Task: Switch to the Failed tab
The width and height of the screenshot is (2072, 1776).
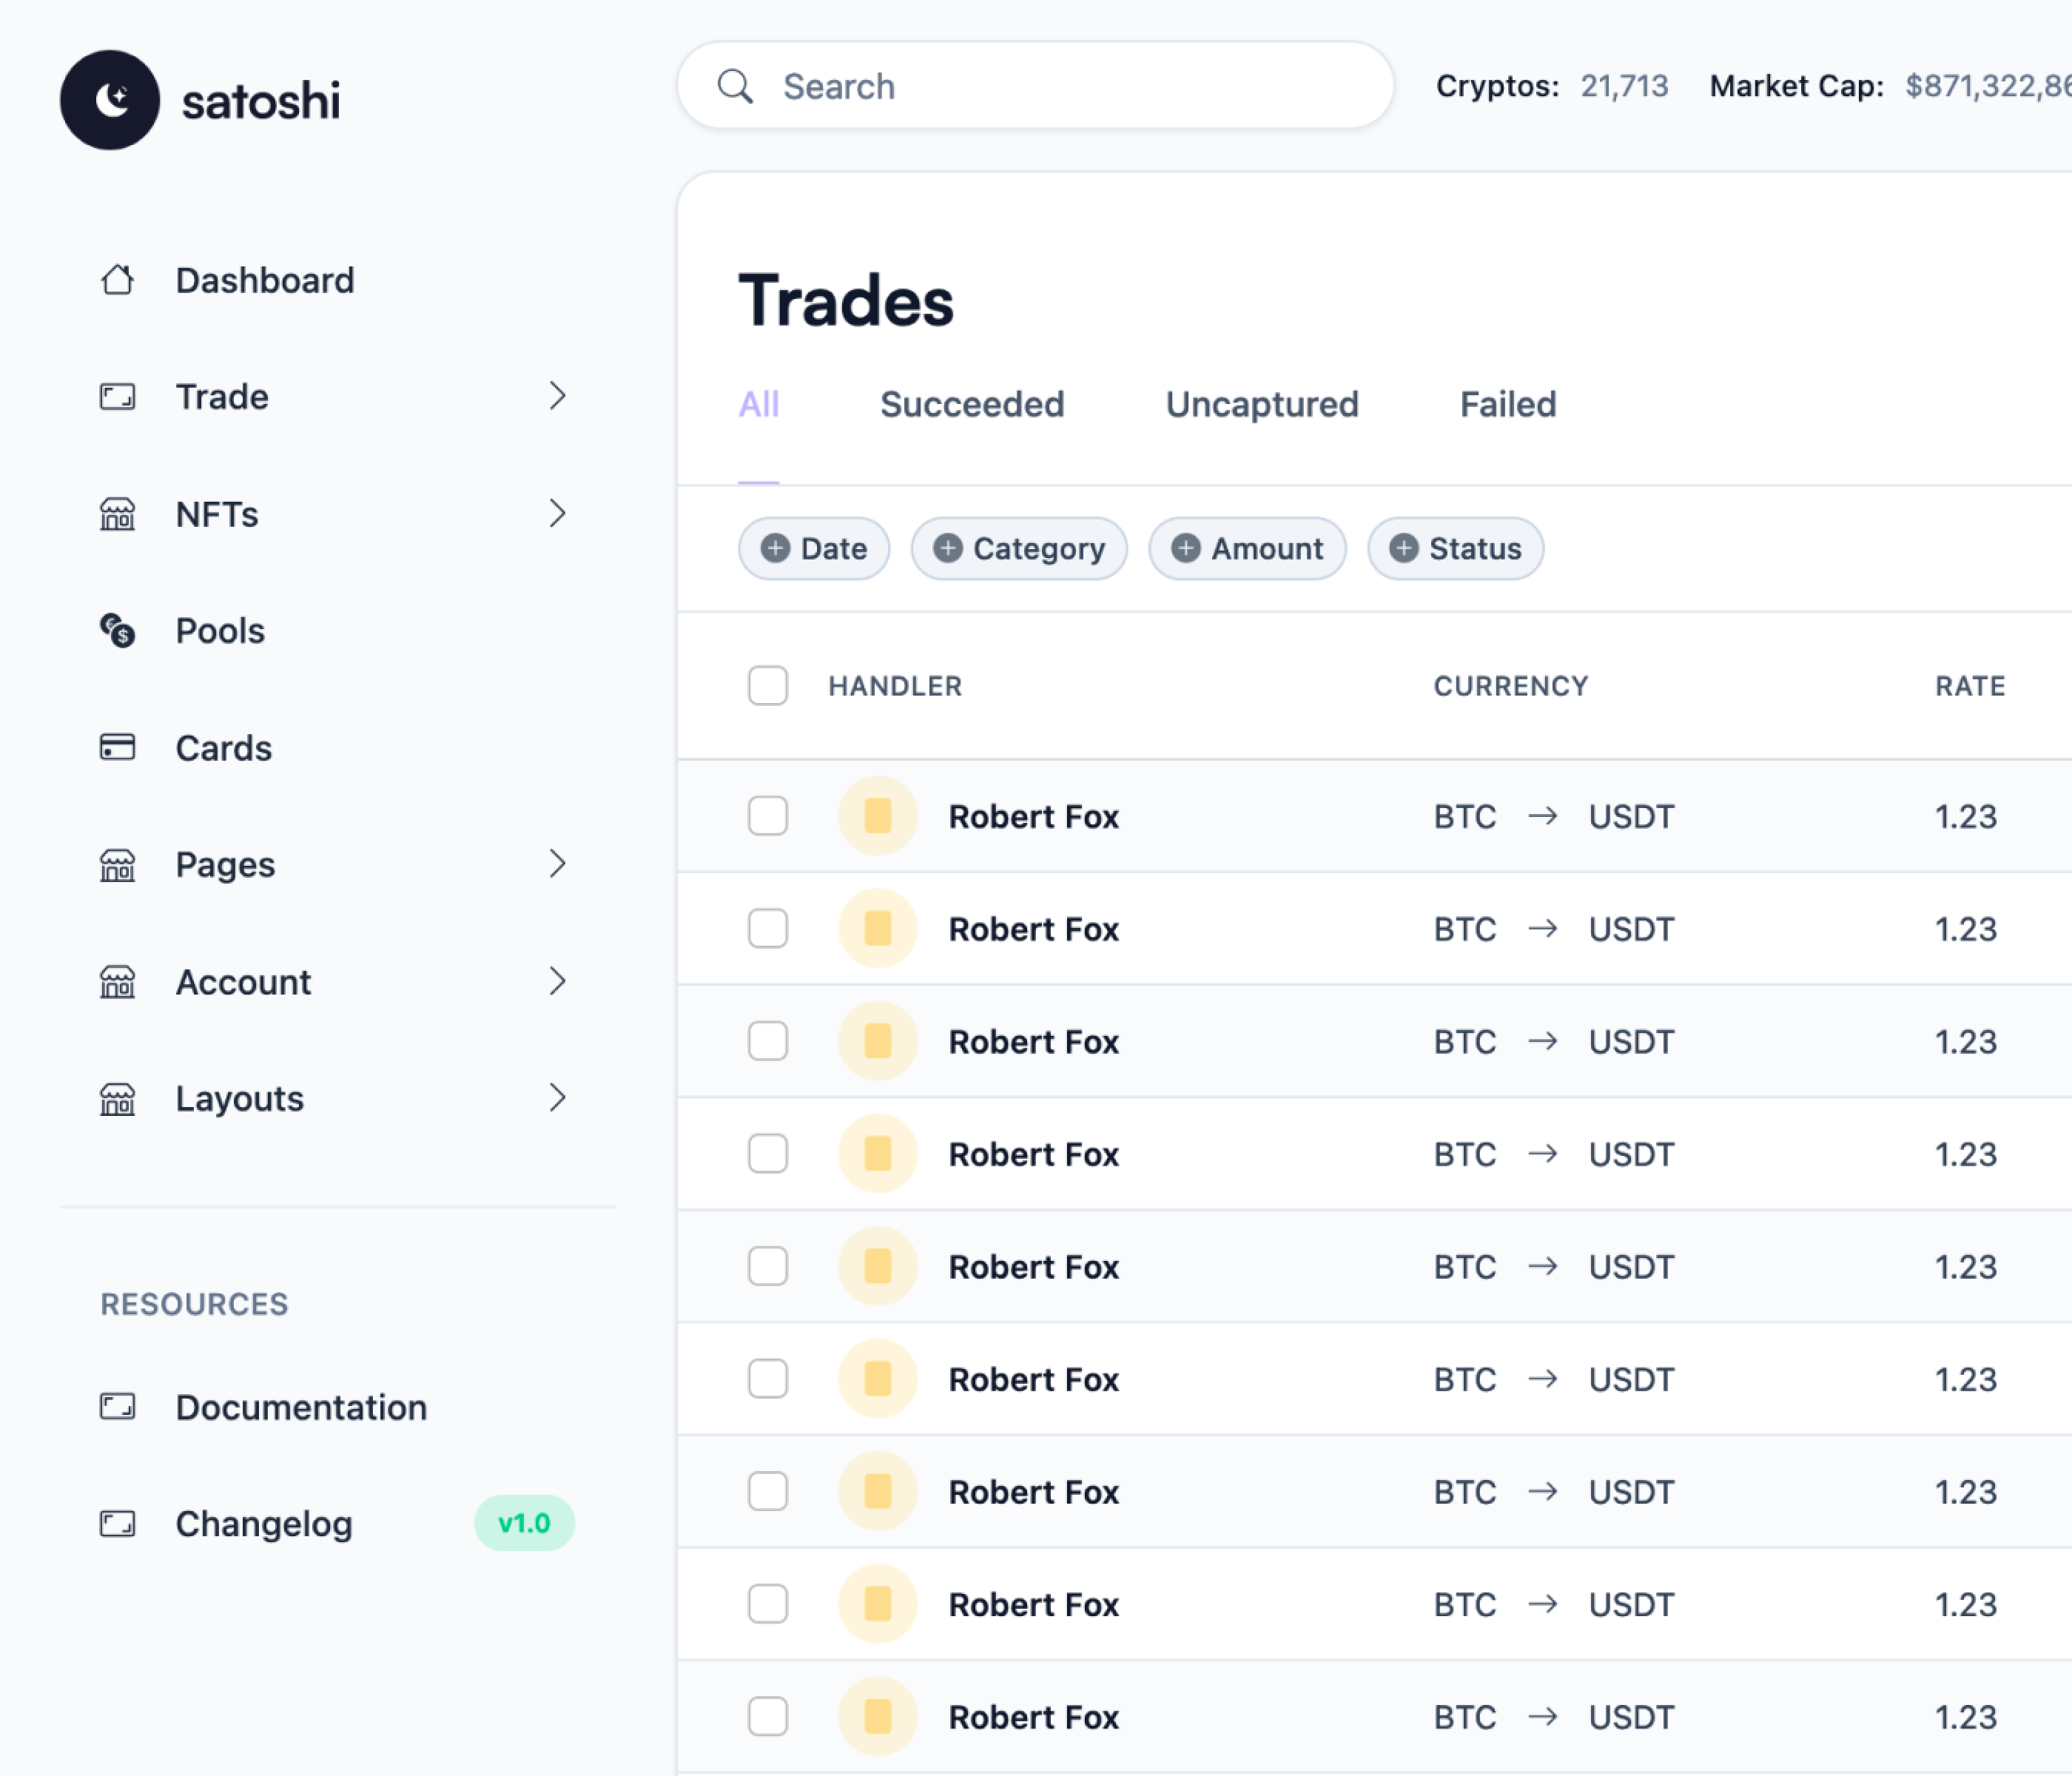Action: [1507, 405]
